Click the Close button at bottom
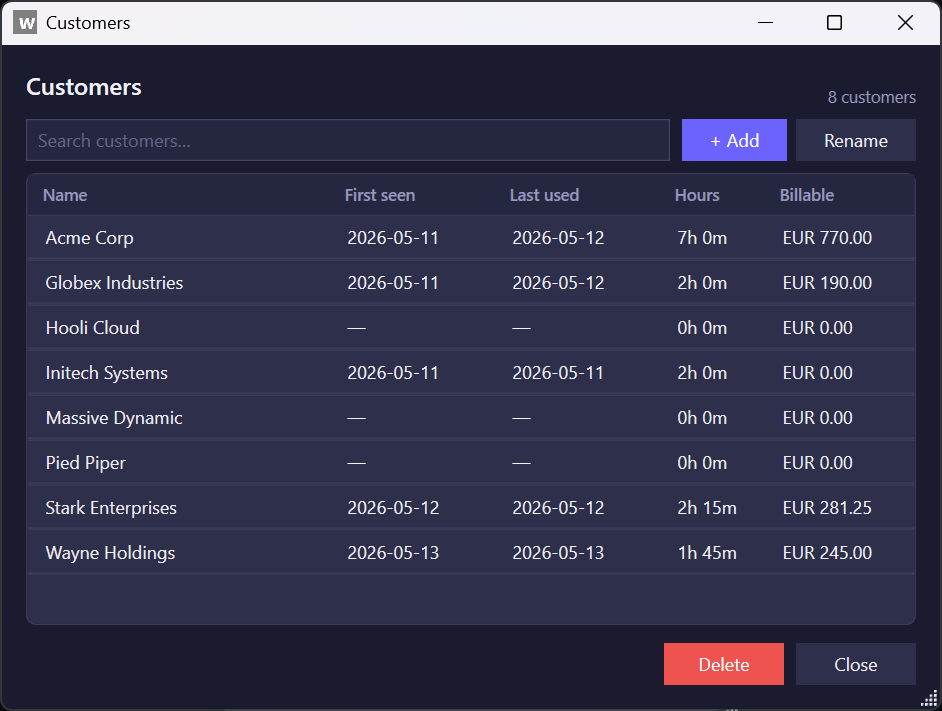 855,664
